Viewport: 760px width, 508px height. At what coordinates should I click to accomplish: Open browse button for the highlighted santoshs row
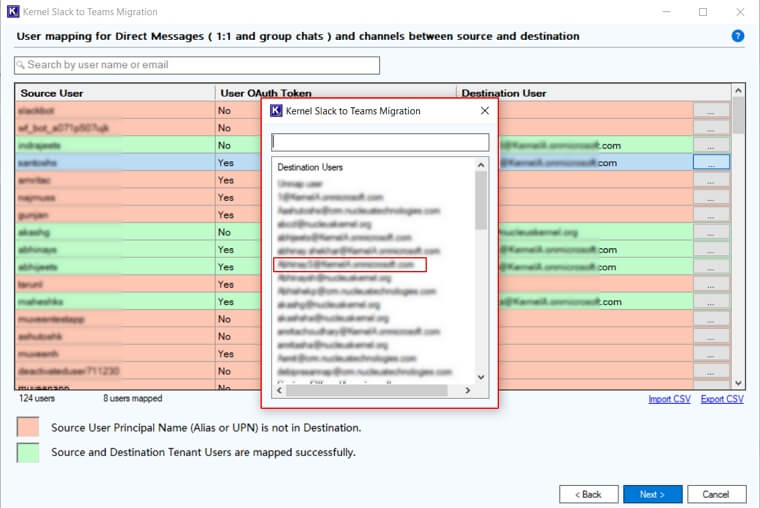(711, 162)
